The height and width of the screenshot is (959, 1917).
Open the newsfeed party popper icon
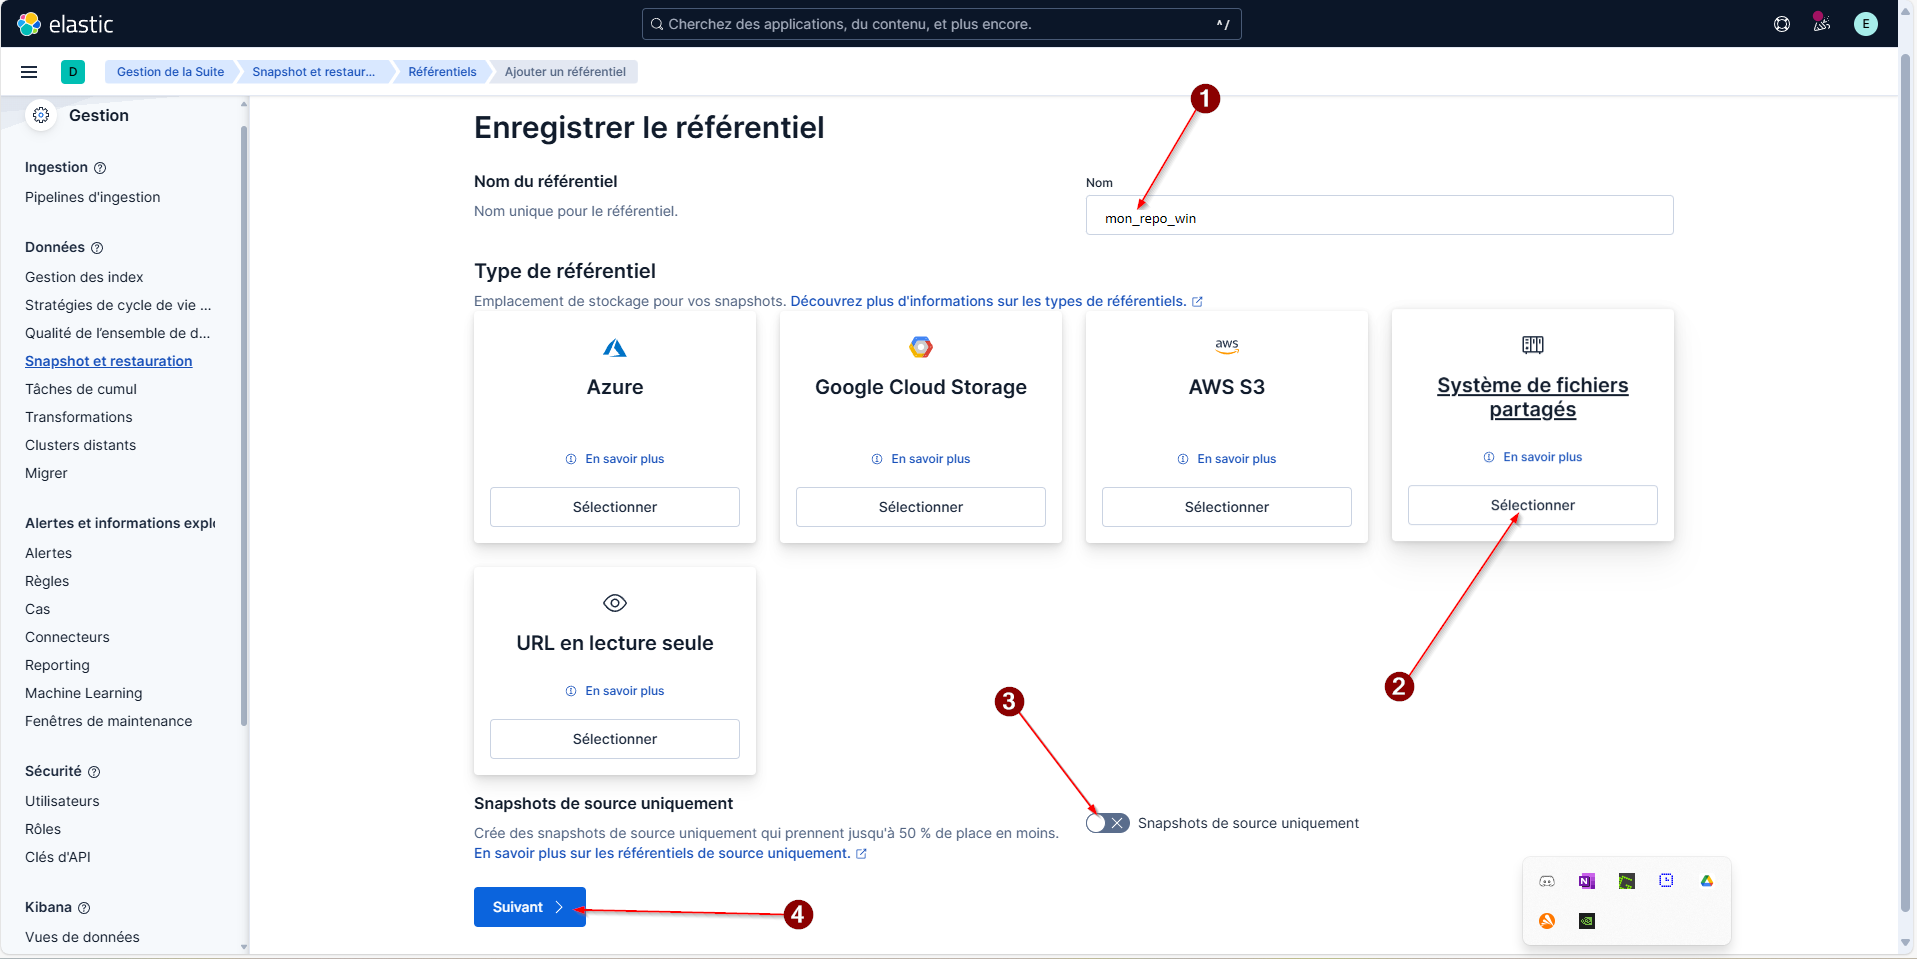tap(1821, 24)
